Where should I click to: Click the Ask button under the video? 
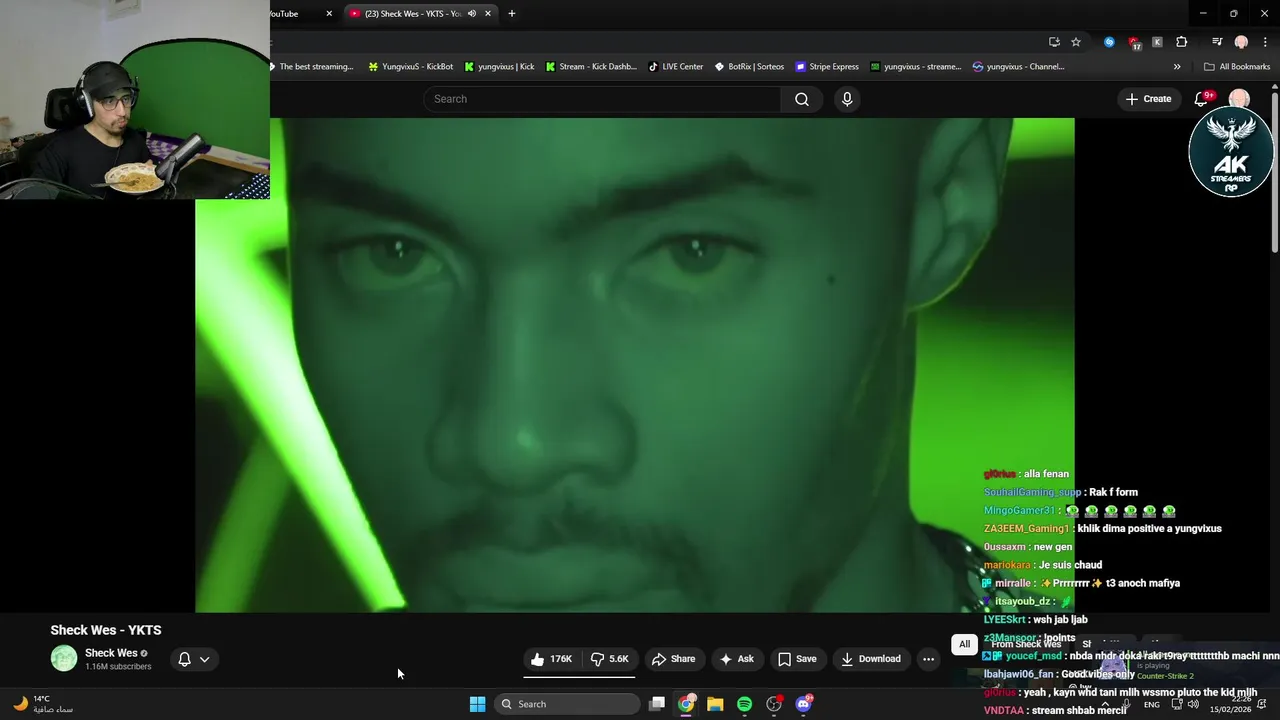pos(736,659)
